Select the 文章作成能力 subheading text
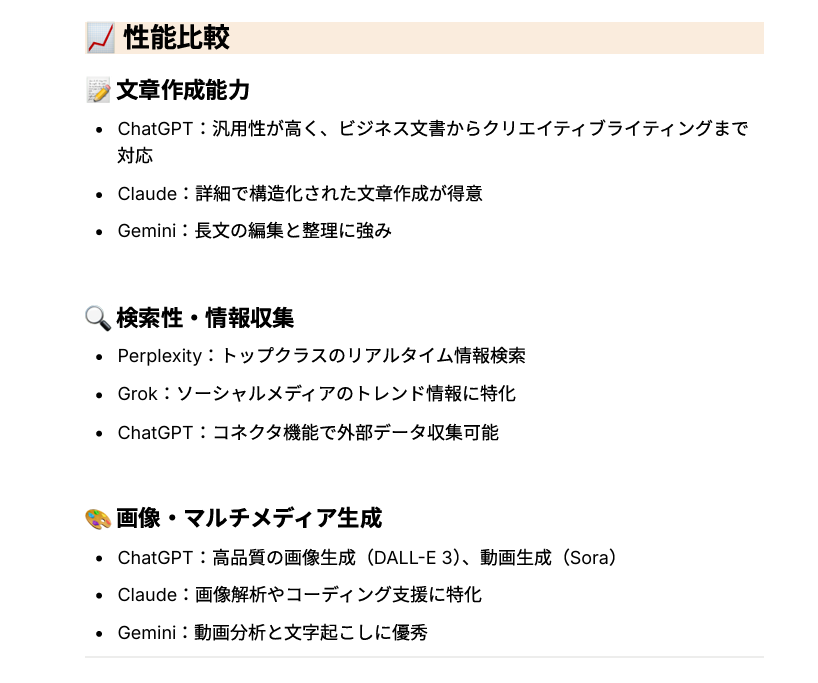 tap(183, 91)
